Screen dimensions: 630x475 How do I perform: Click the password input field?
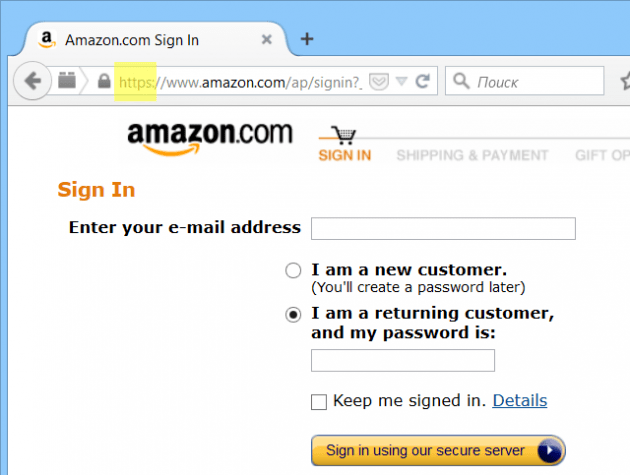pos(403,360)
